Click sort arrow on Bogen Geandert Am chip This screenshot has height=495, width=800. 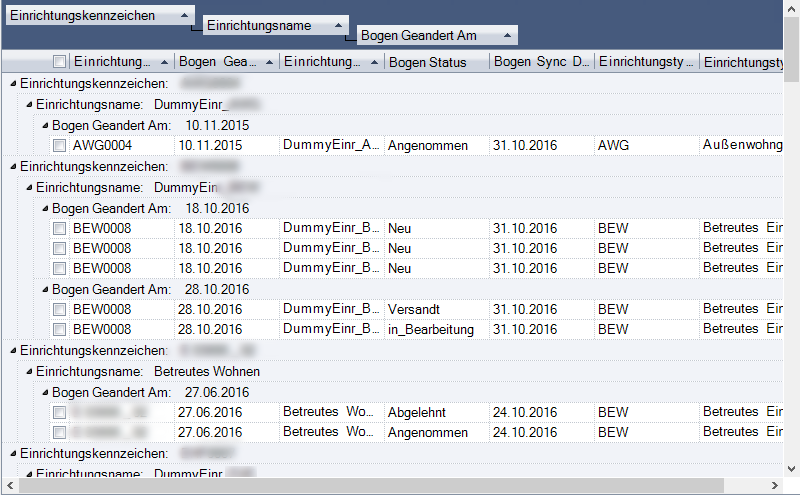(x=507, y=35)
